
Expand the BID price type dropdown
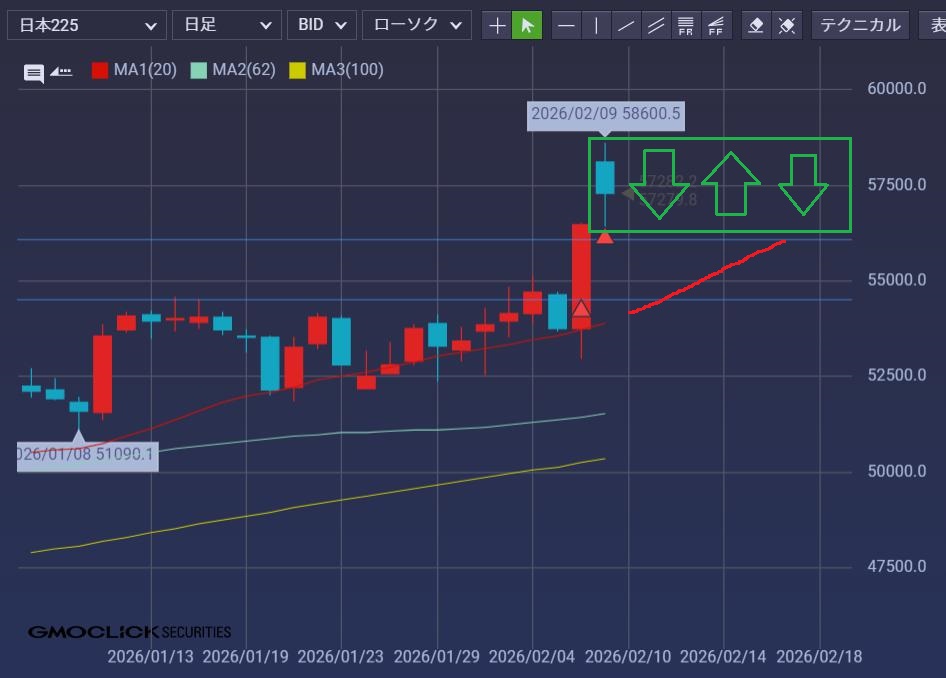point(321,25)
